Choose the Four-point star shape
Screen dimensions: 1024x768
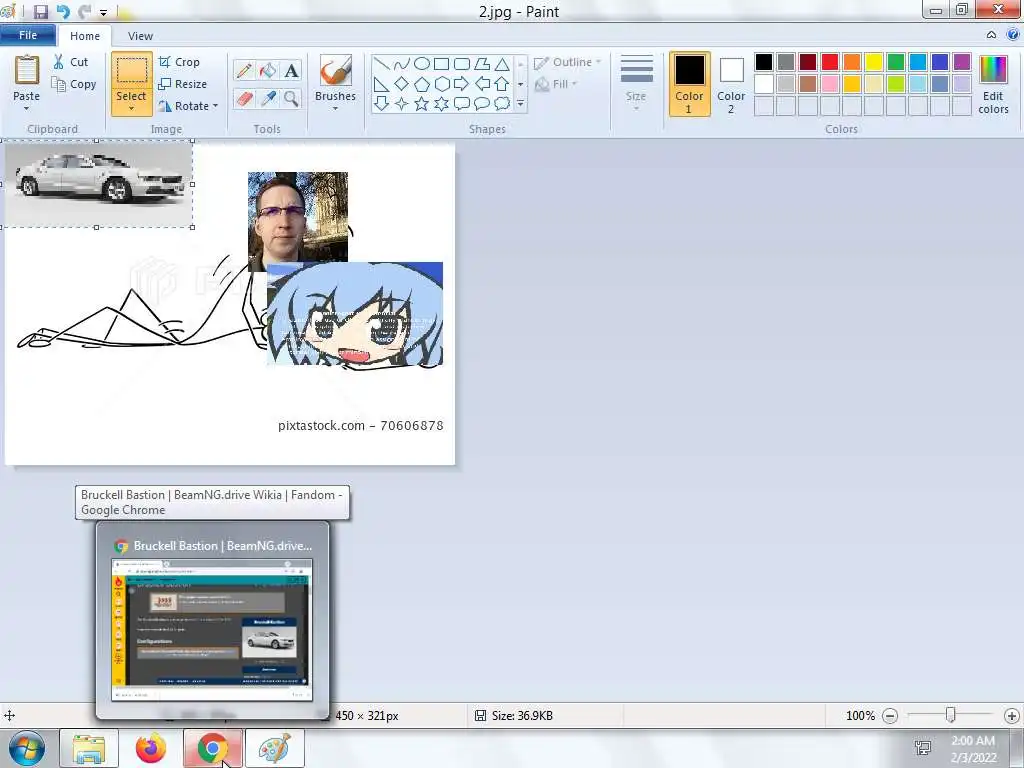pos(402,103)
